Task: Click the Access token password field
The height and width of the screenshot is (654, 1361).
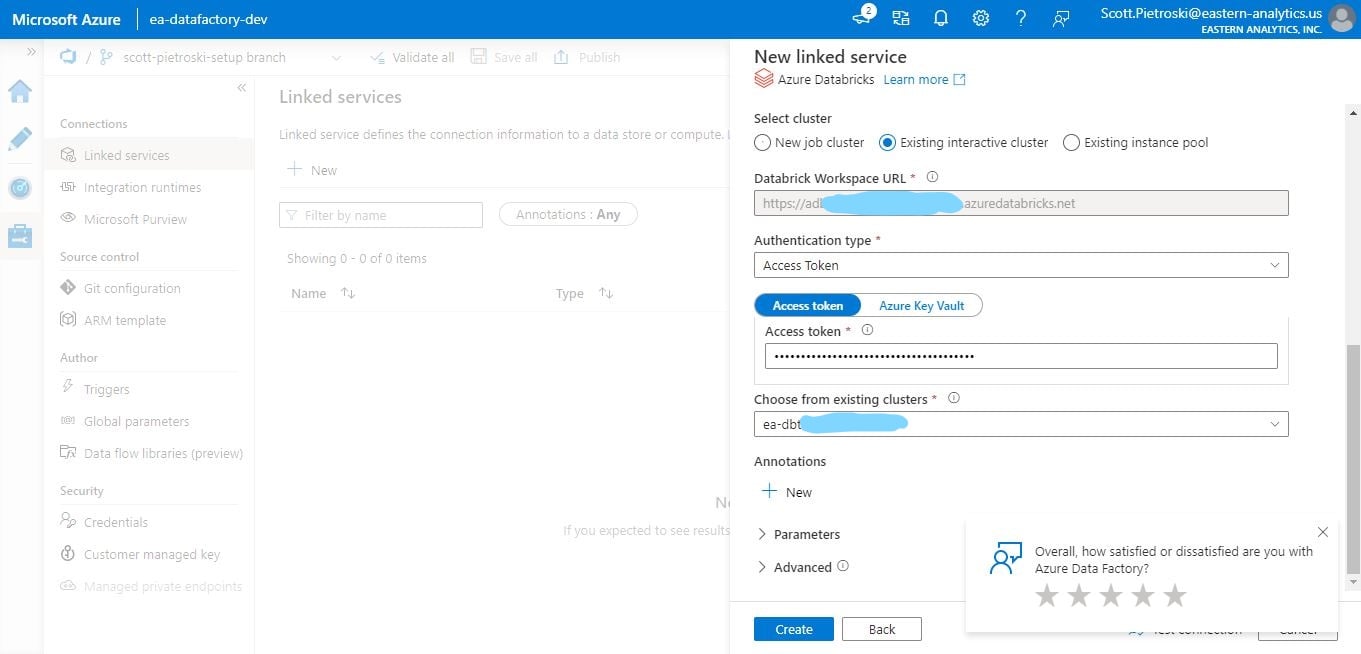Action: click(x=1021, y=356)
